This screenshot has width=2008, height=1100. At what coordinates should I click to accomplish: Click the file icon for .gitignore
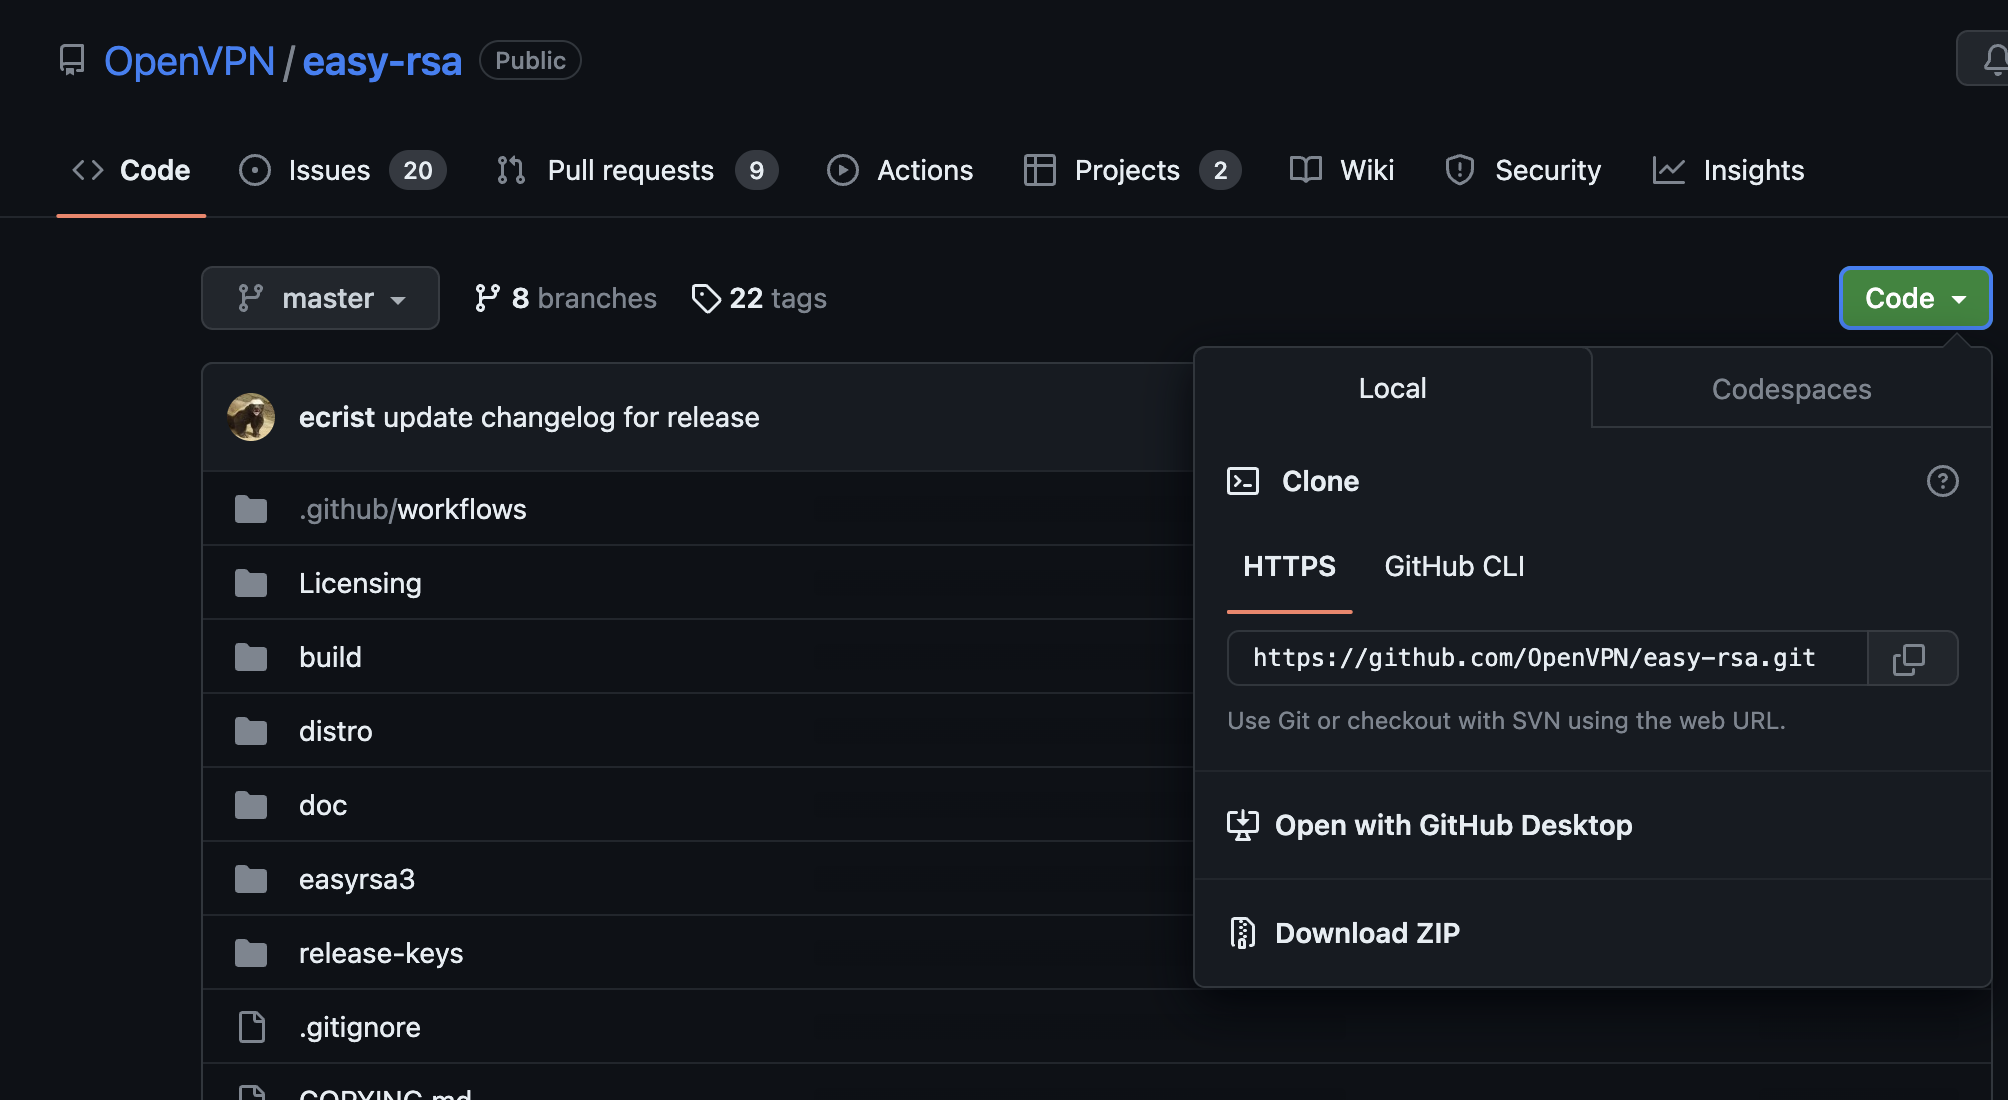(x=252, y=1027)
